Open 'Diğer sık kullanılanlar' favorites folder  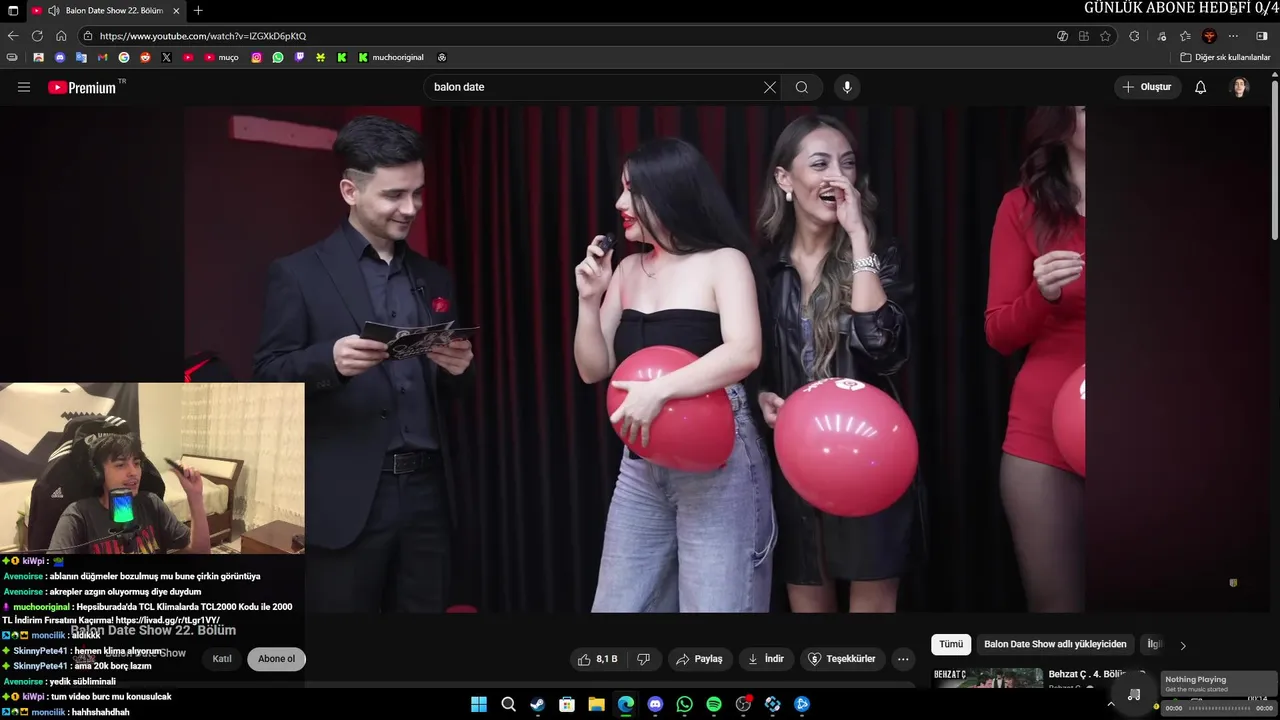click(1225, 58)
